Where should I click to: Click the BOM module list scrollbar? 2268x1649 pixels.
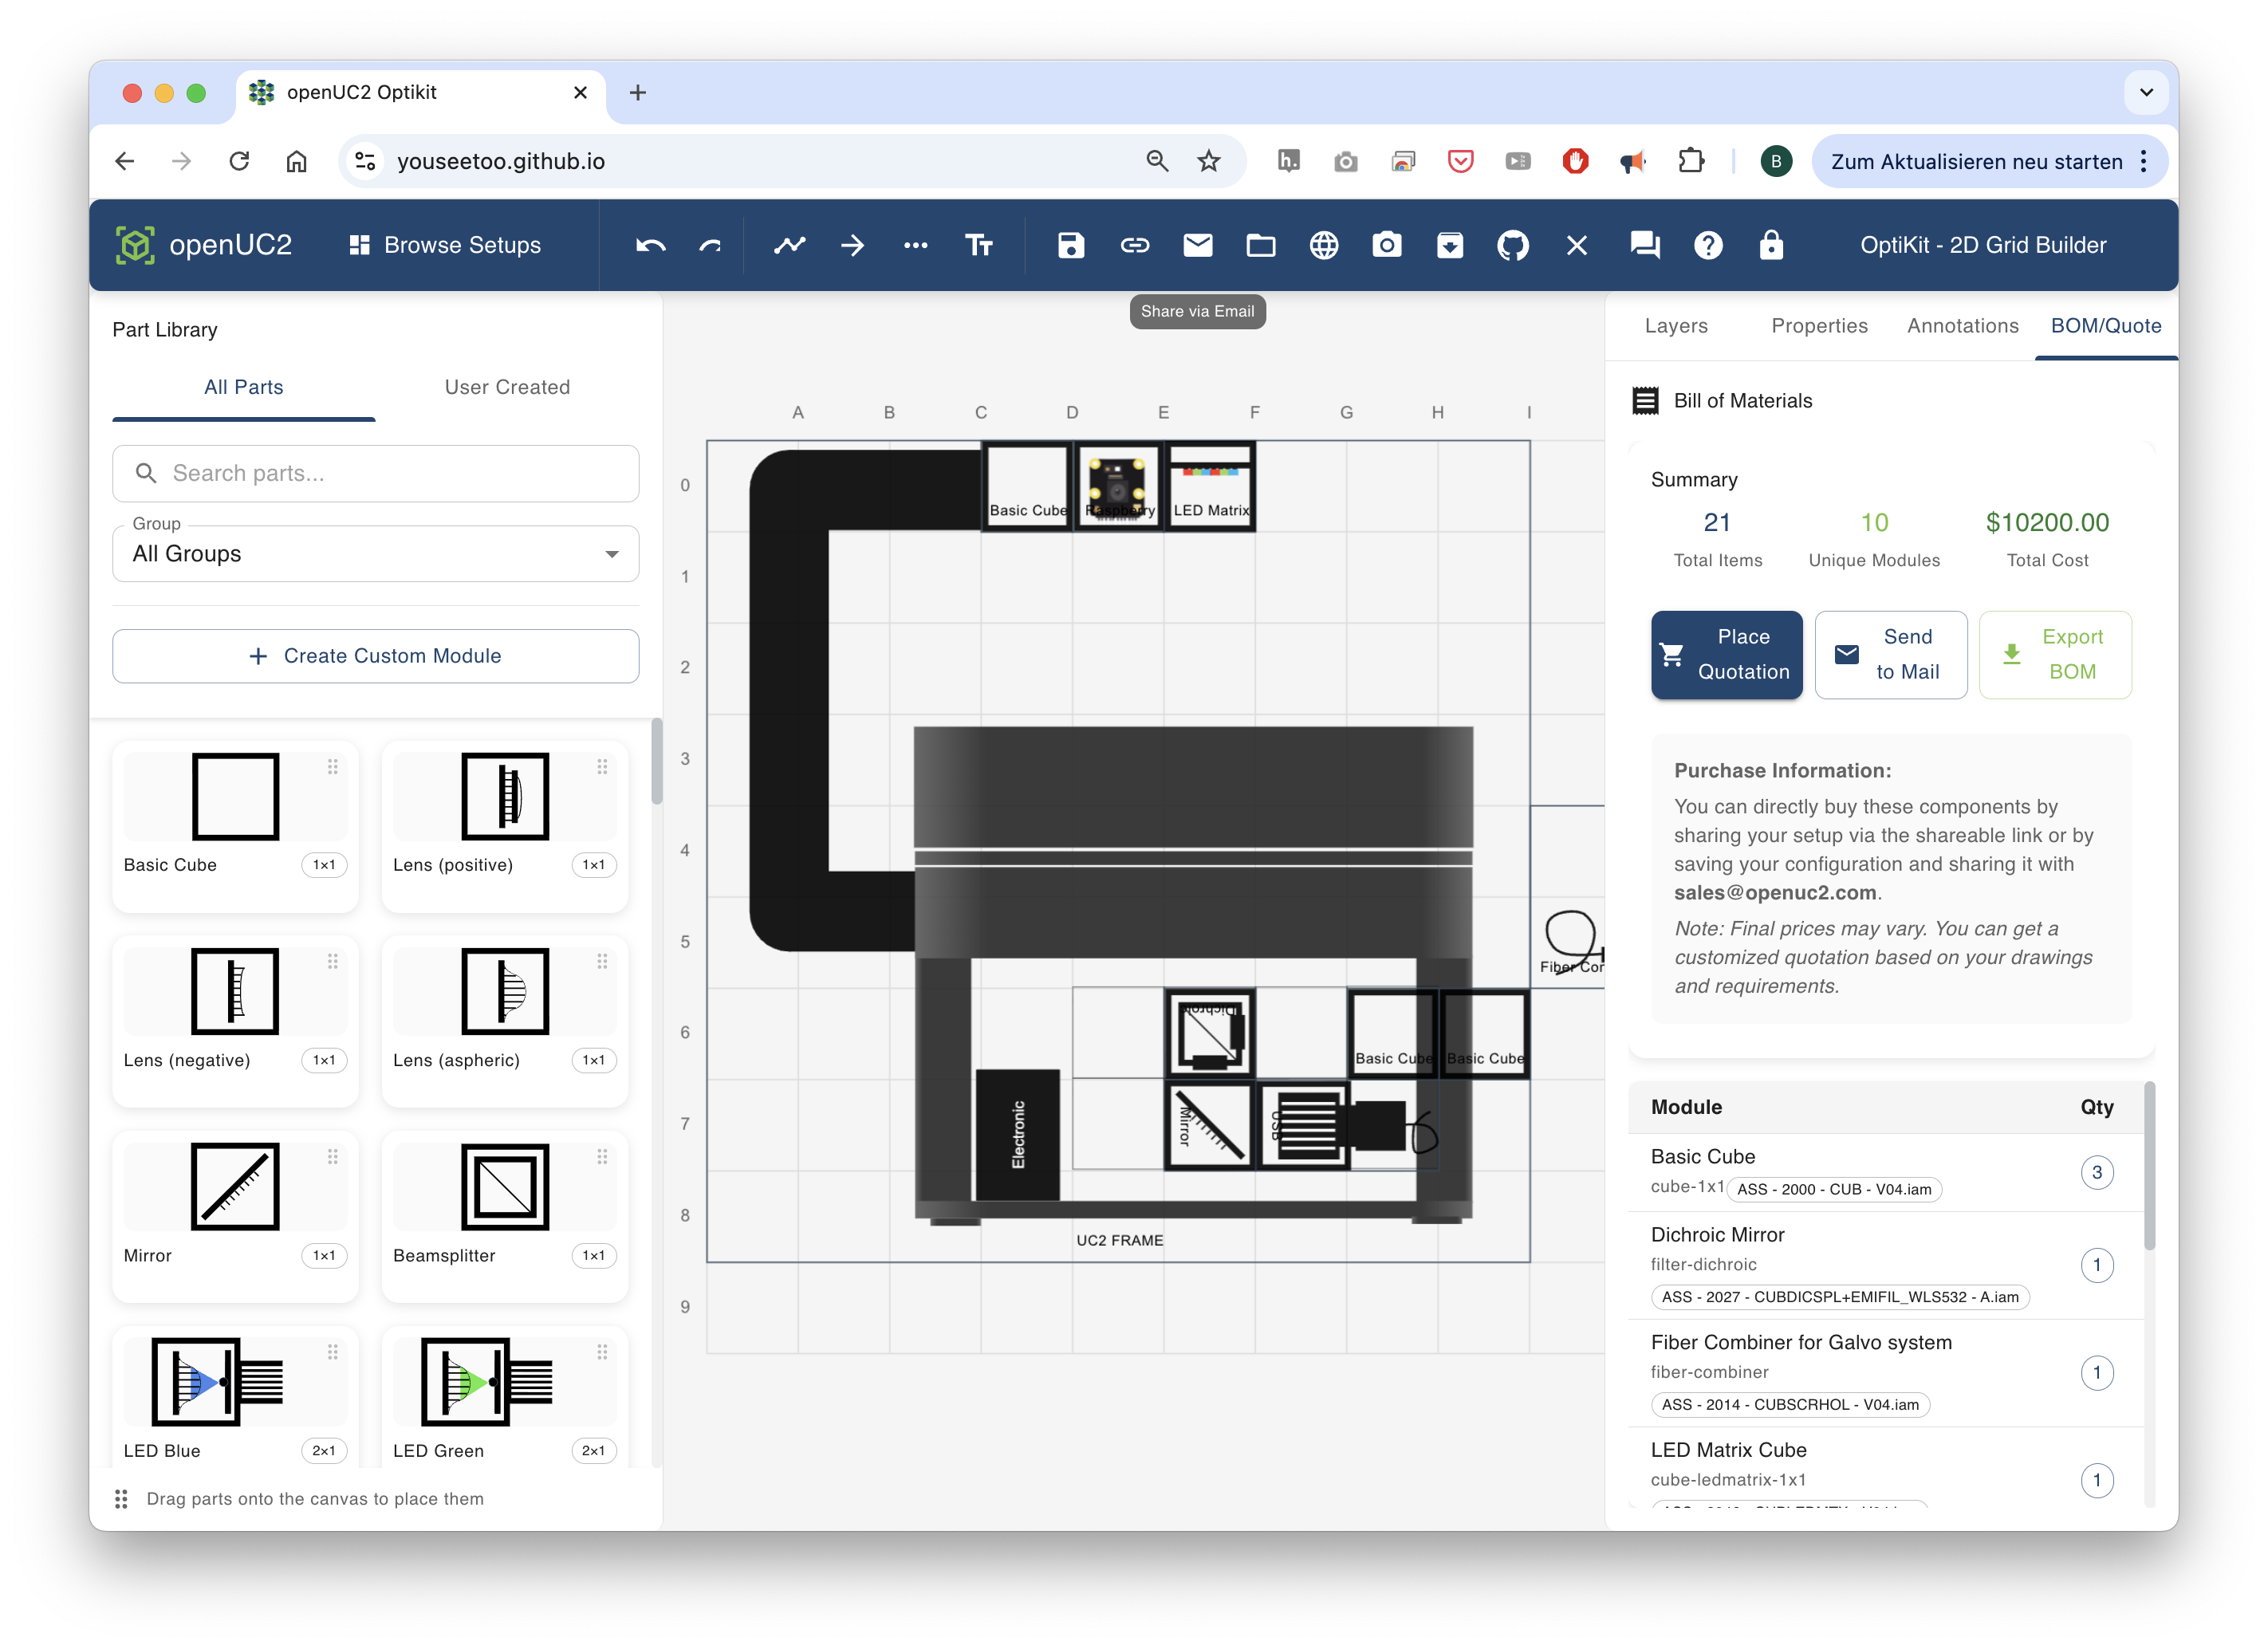tap(2149, 1165)
